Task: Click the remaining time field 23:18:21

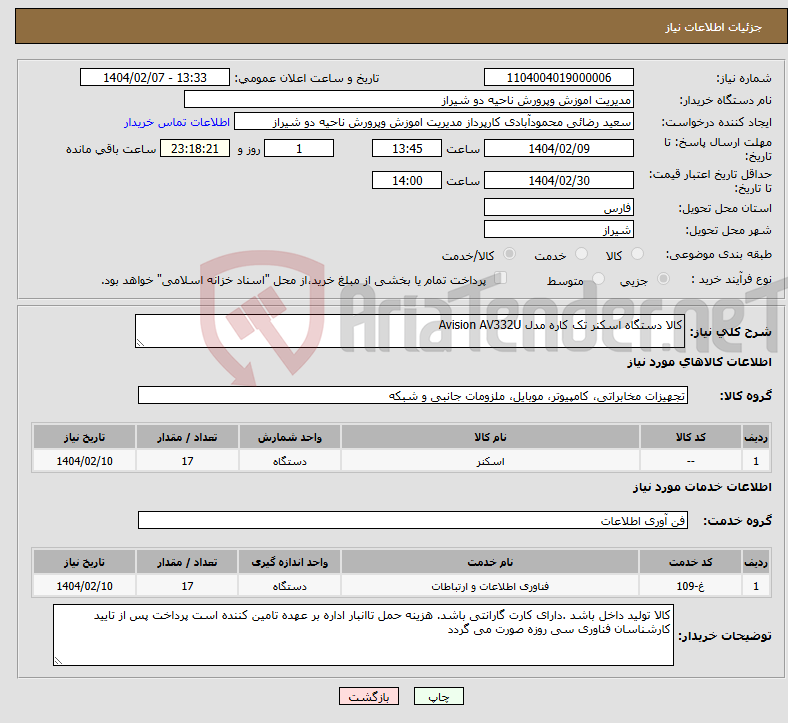Action: tap(195, 148)
